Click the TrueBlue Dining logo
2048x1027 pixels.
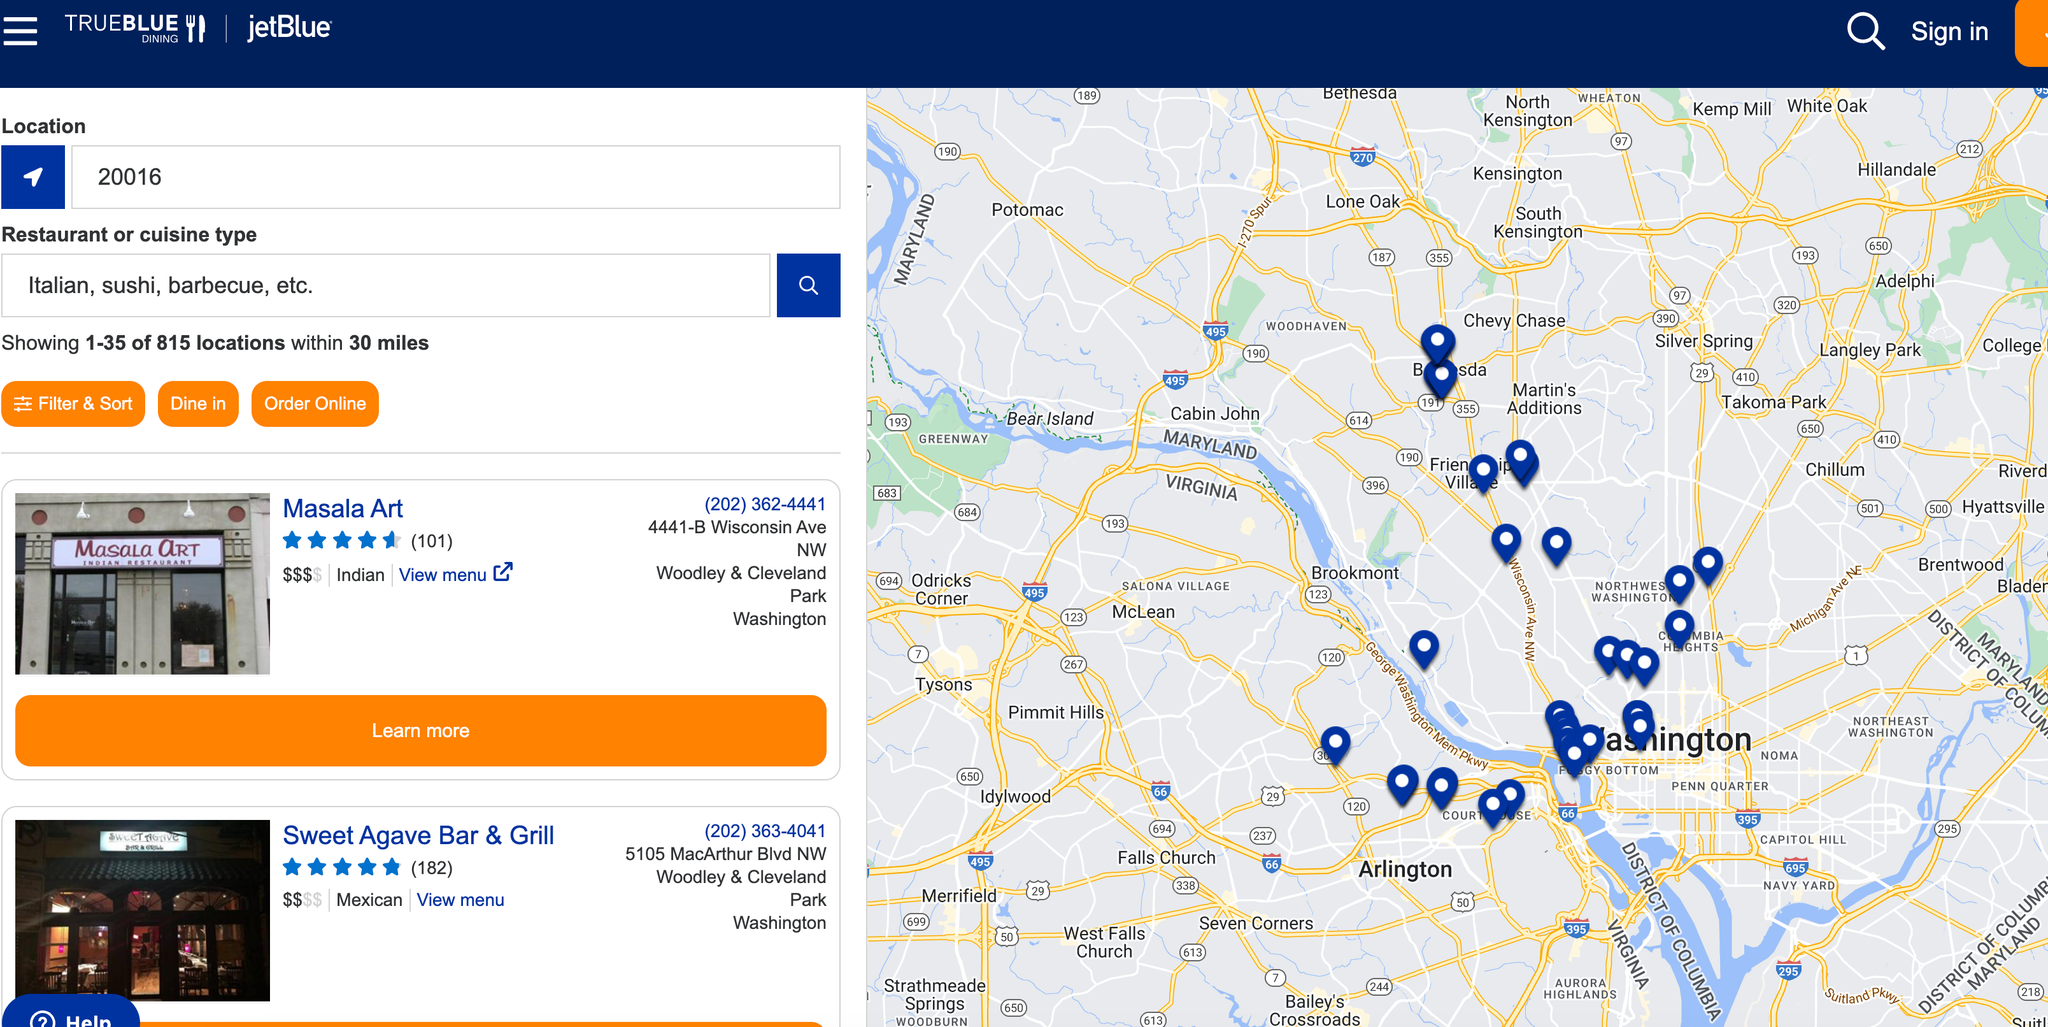tap(135, 28)
